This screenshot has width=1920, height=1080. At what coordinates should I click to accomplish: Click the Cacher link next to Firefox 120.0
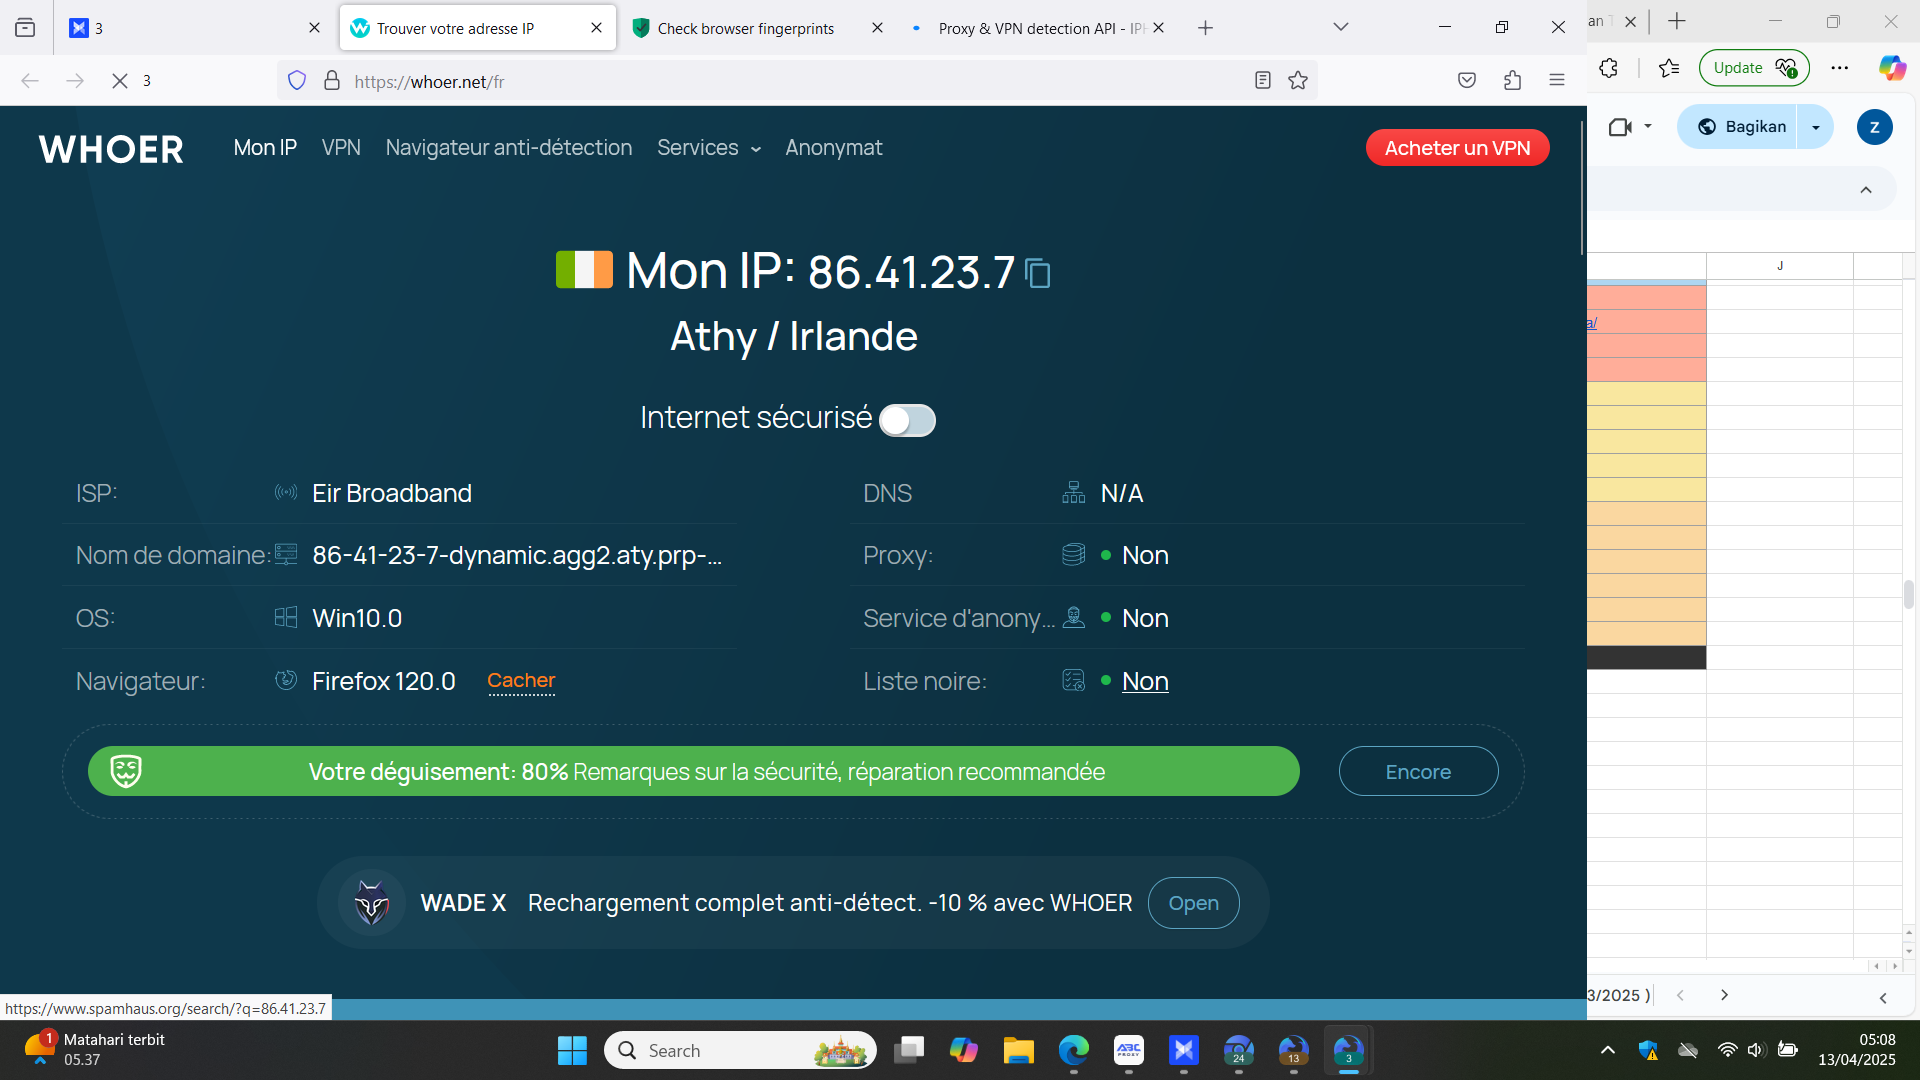(x=521, y=681)
